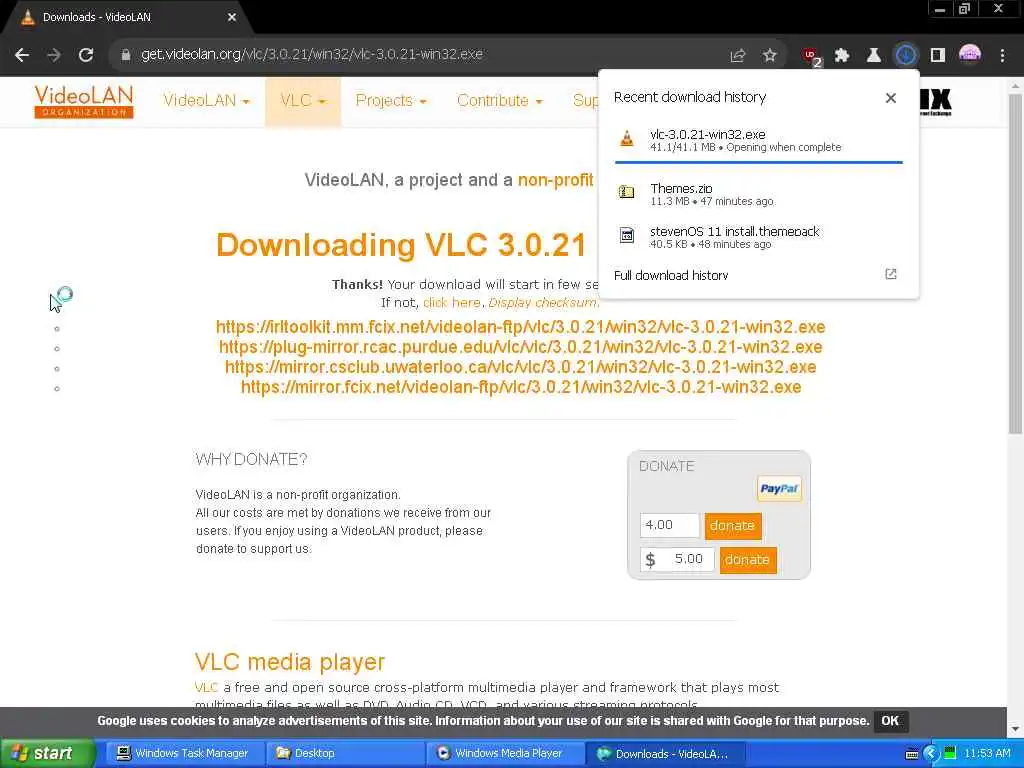Open vlc-3.0.21-win32.exe download entry
Image resolution: width=1024 pixels, height=768 pixels.
(x=758, y=140)
